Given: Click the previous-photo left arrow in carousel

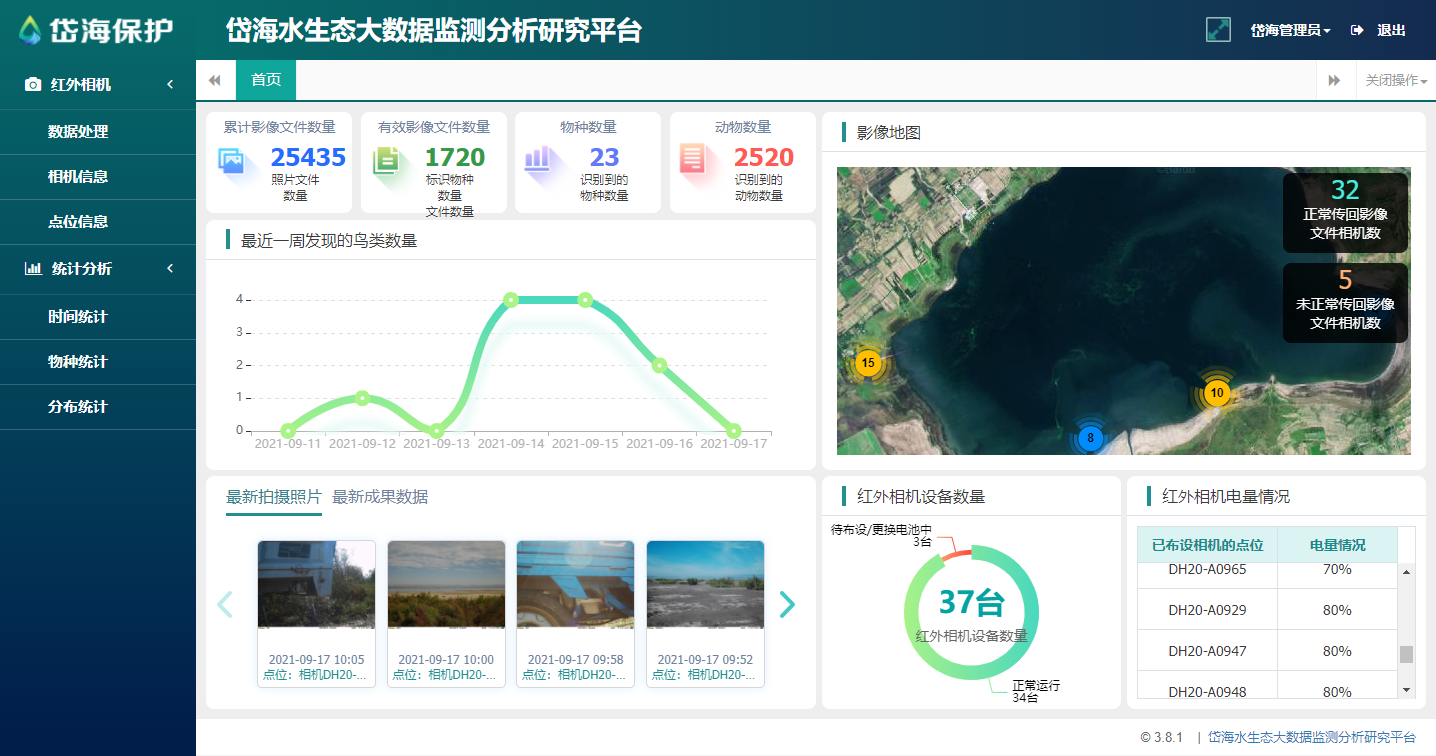Looking at the screenshot, I should coord(225,604).
